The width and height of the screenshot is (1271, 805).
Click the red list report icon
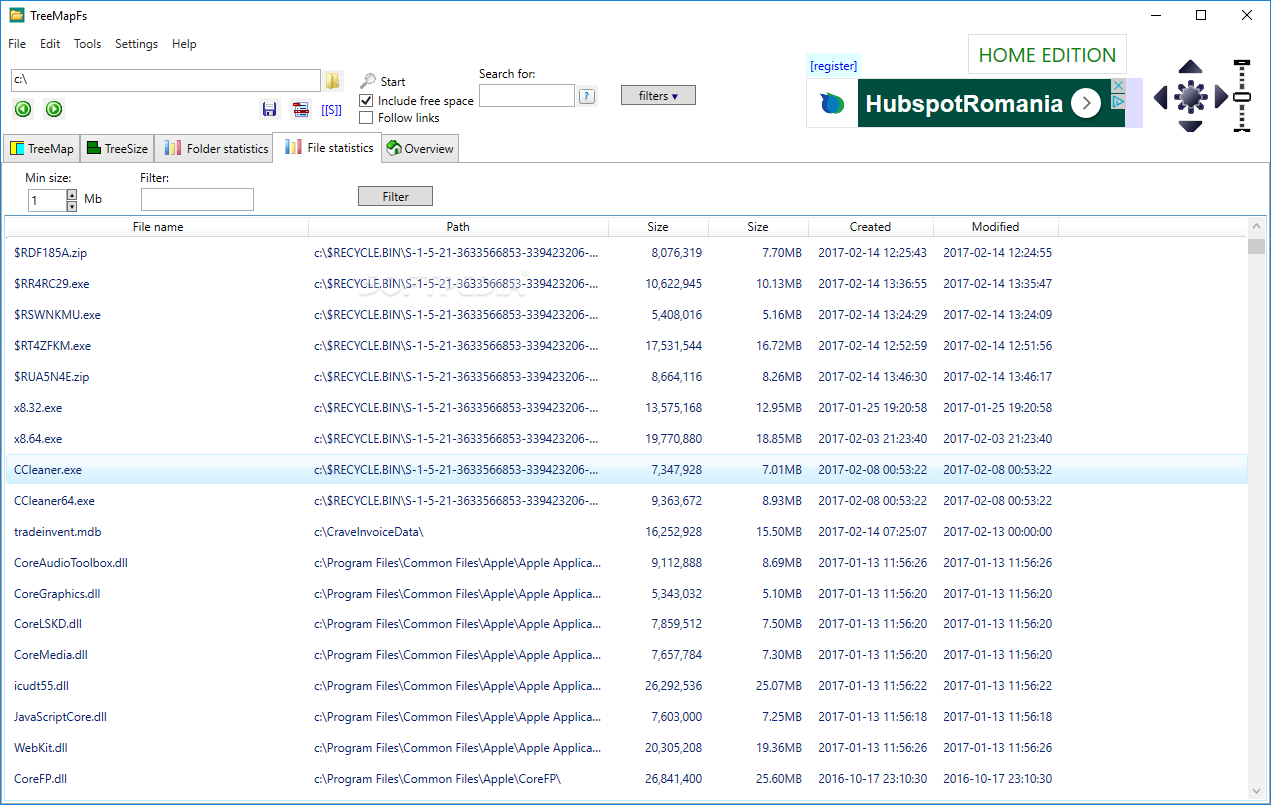coord(300,109)
